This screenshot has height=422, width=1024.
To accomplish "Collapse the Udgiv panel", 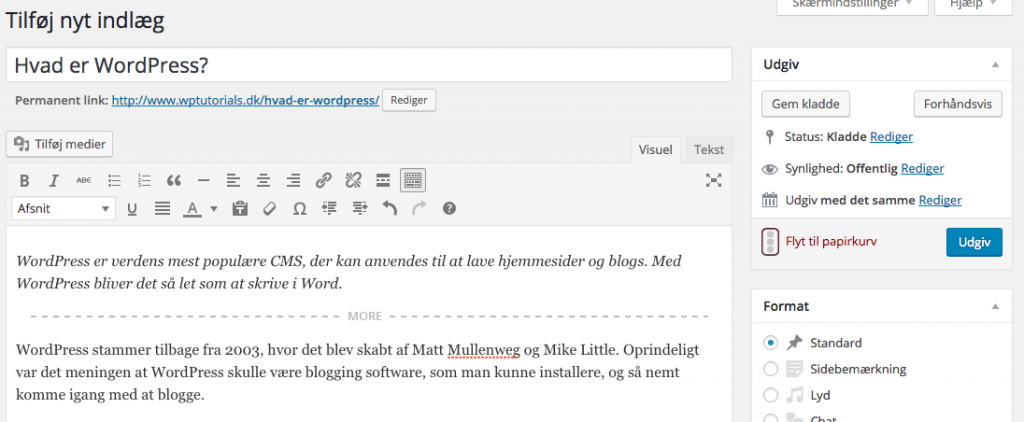I will coord(995,65).
